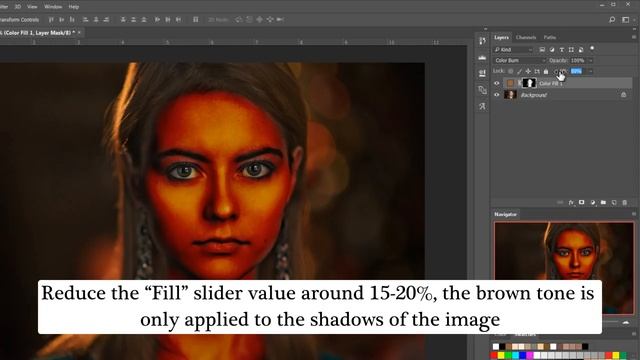Create a new layer
This screenshot has height=360, width=640.
[x=614, y=202]
